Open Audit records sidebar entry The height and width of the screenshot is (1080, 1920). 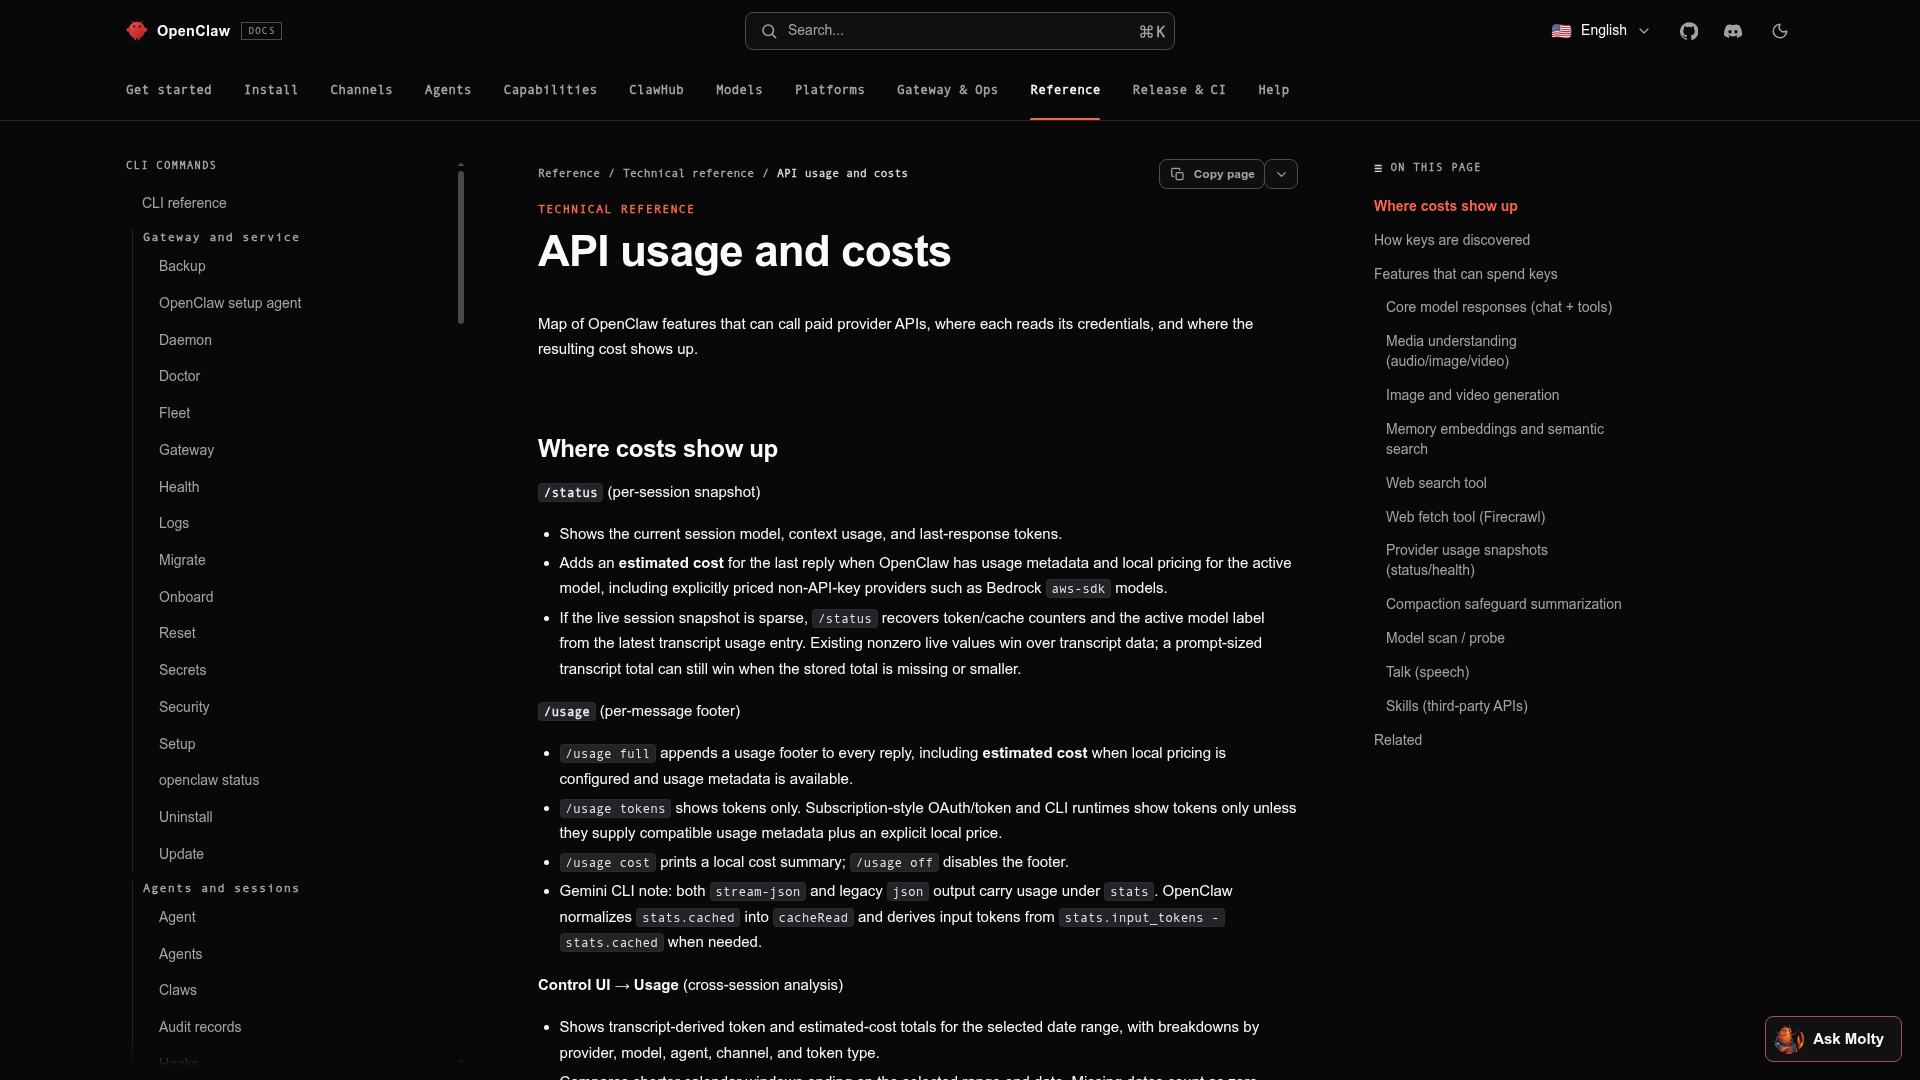[x=200, y=1027]
